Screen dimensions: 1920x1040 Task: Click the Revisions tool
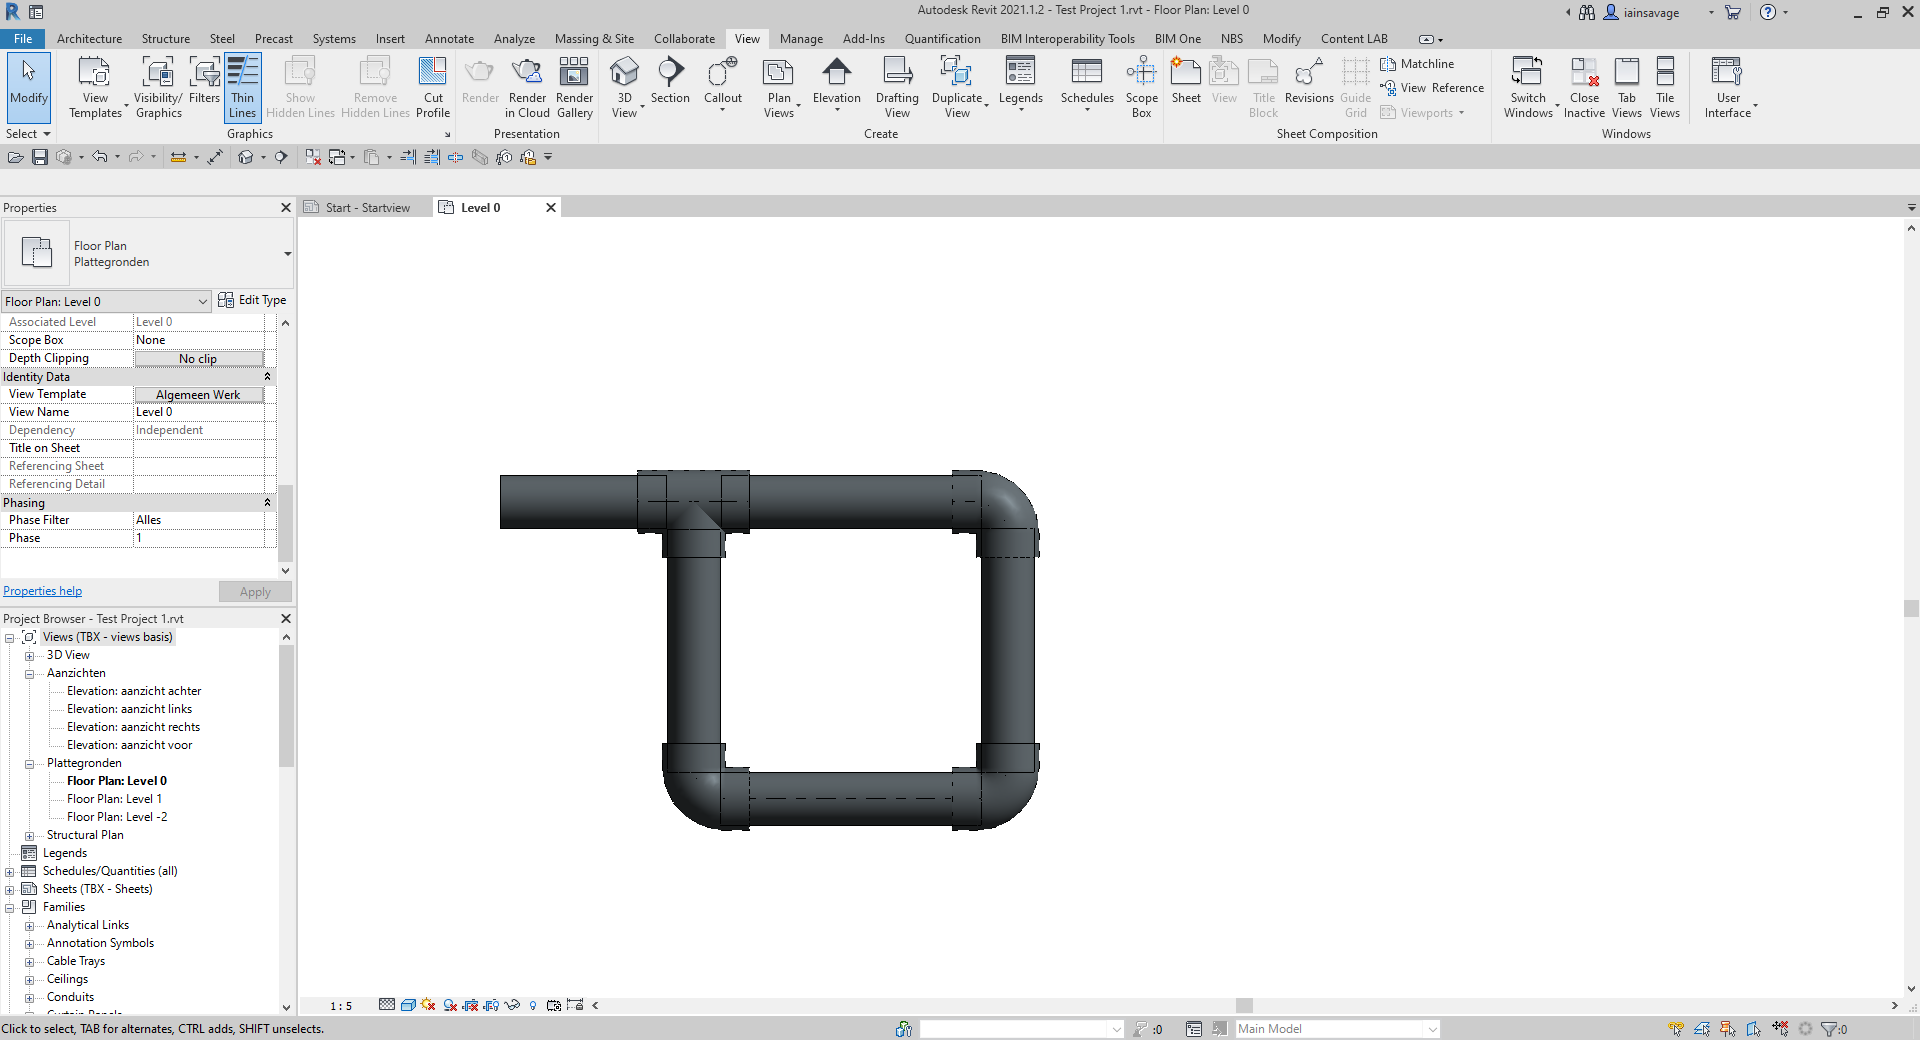point(1309,81)
